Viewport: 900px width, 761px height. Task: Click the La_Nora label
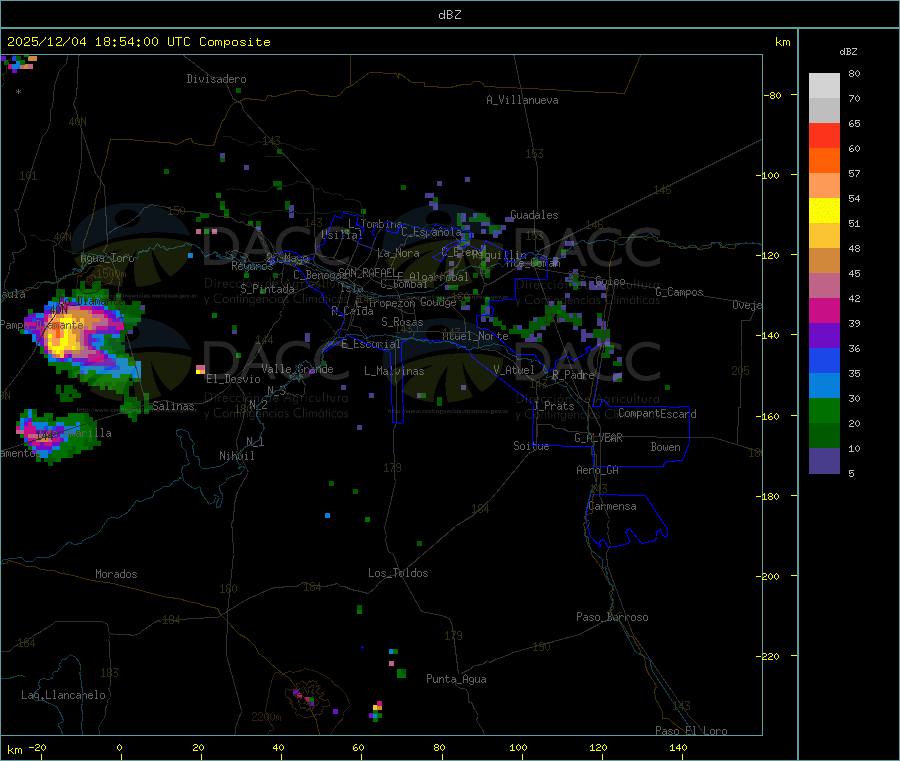pos(398,253)
